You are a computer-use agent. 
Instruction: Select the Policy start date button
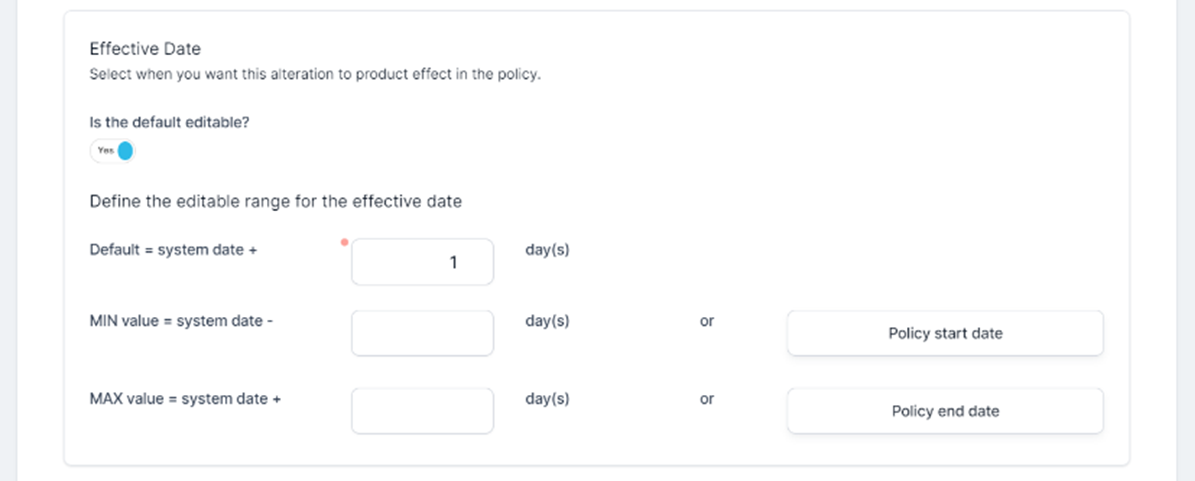click(945, 333)
